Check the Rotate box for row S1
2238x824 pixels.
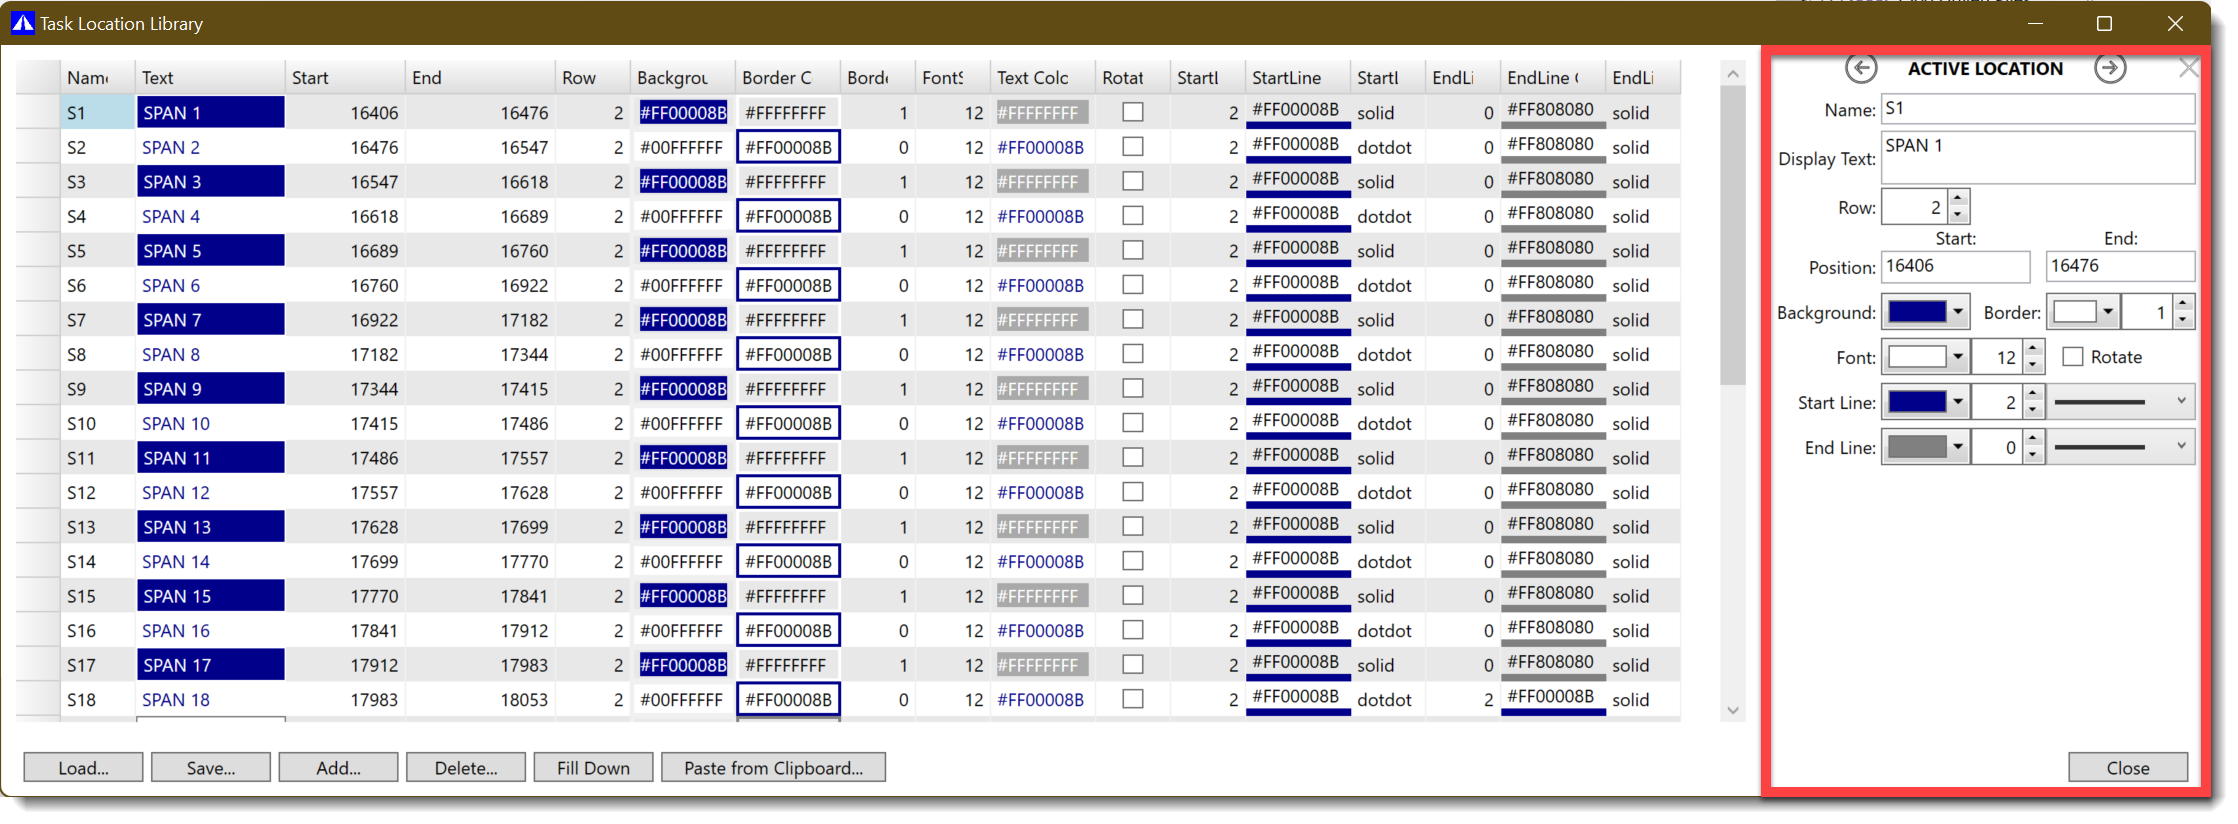click(1132, 112)
